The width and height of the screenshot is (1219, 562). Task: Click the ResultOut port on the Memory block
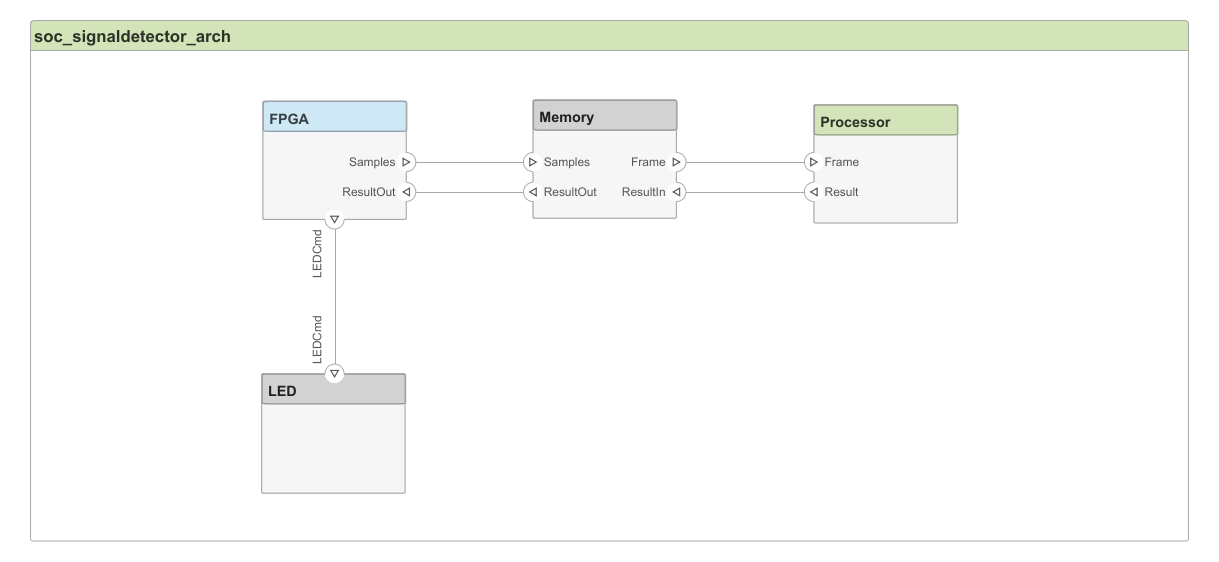click(532, 191)
